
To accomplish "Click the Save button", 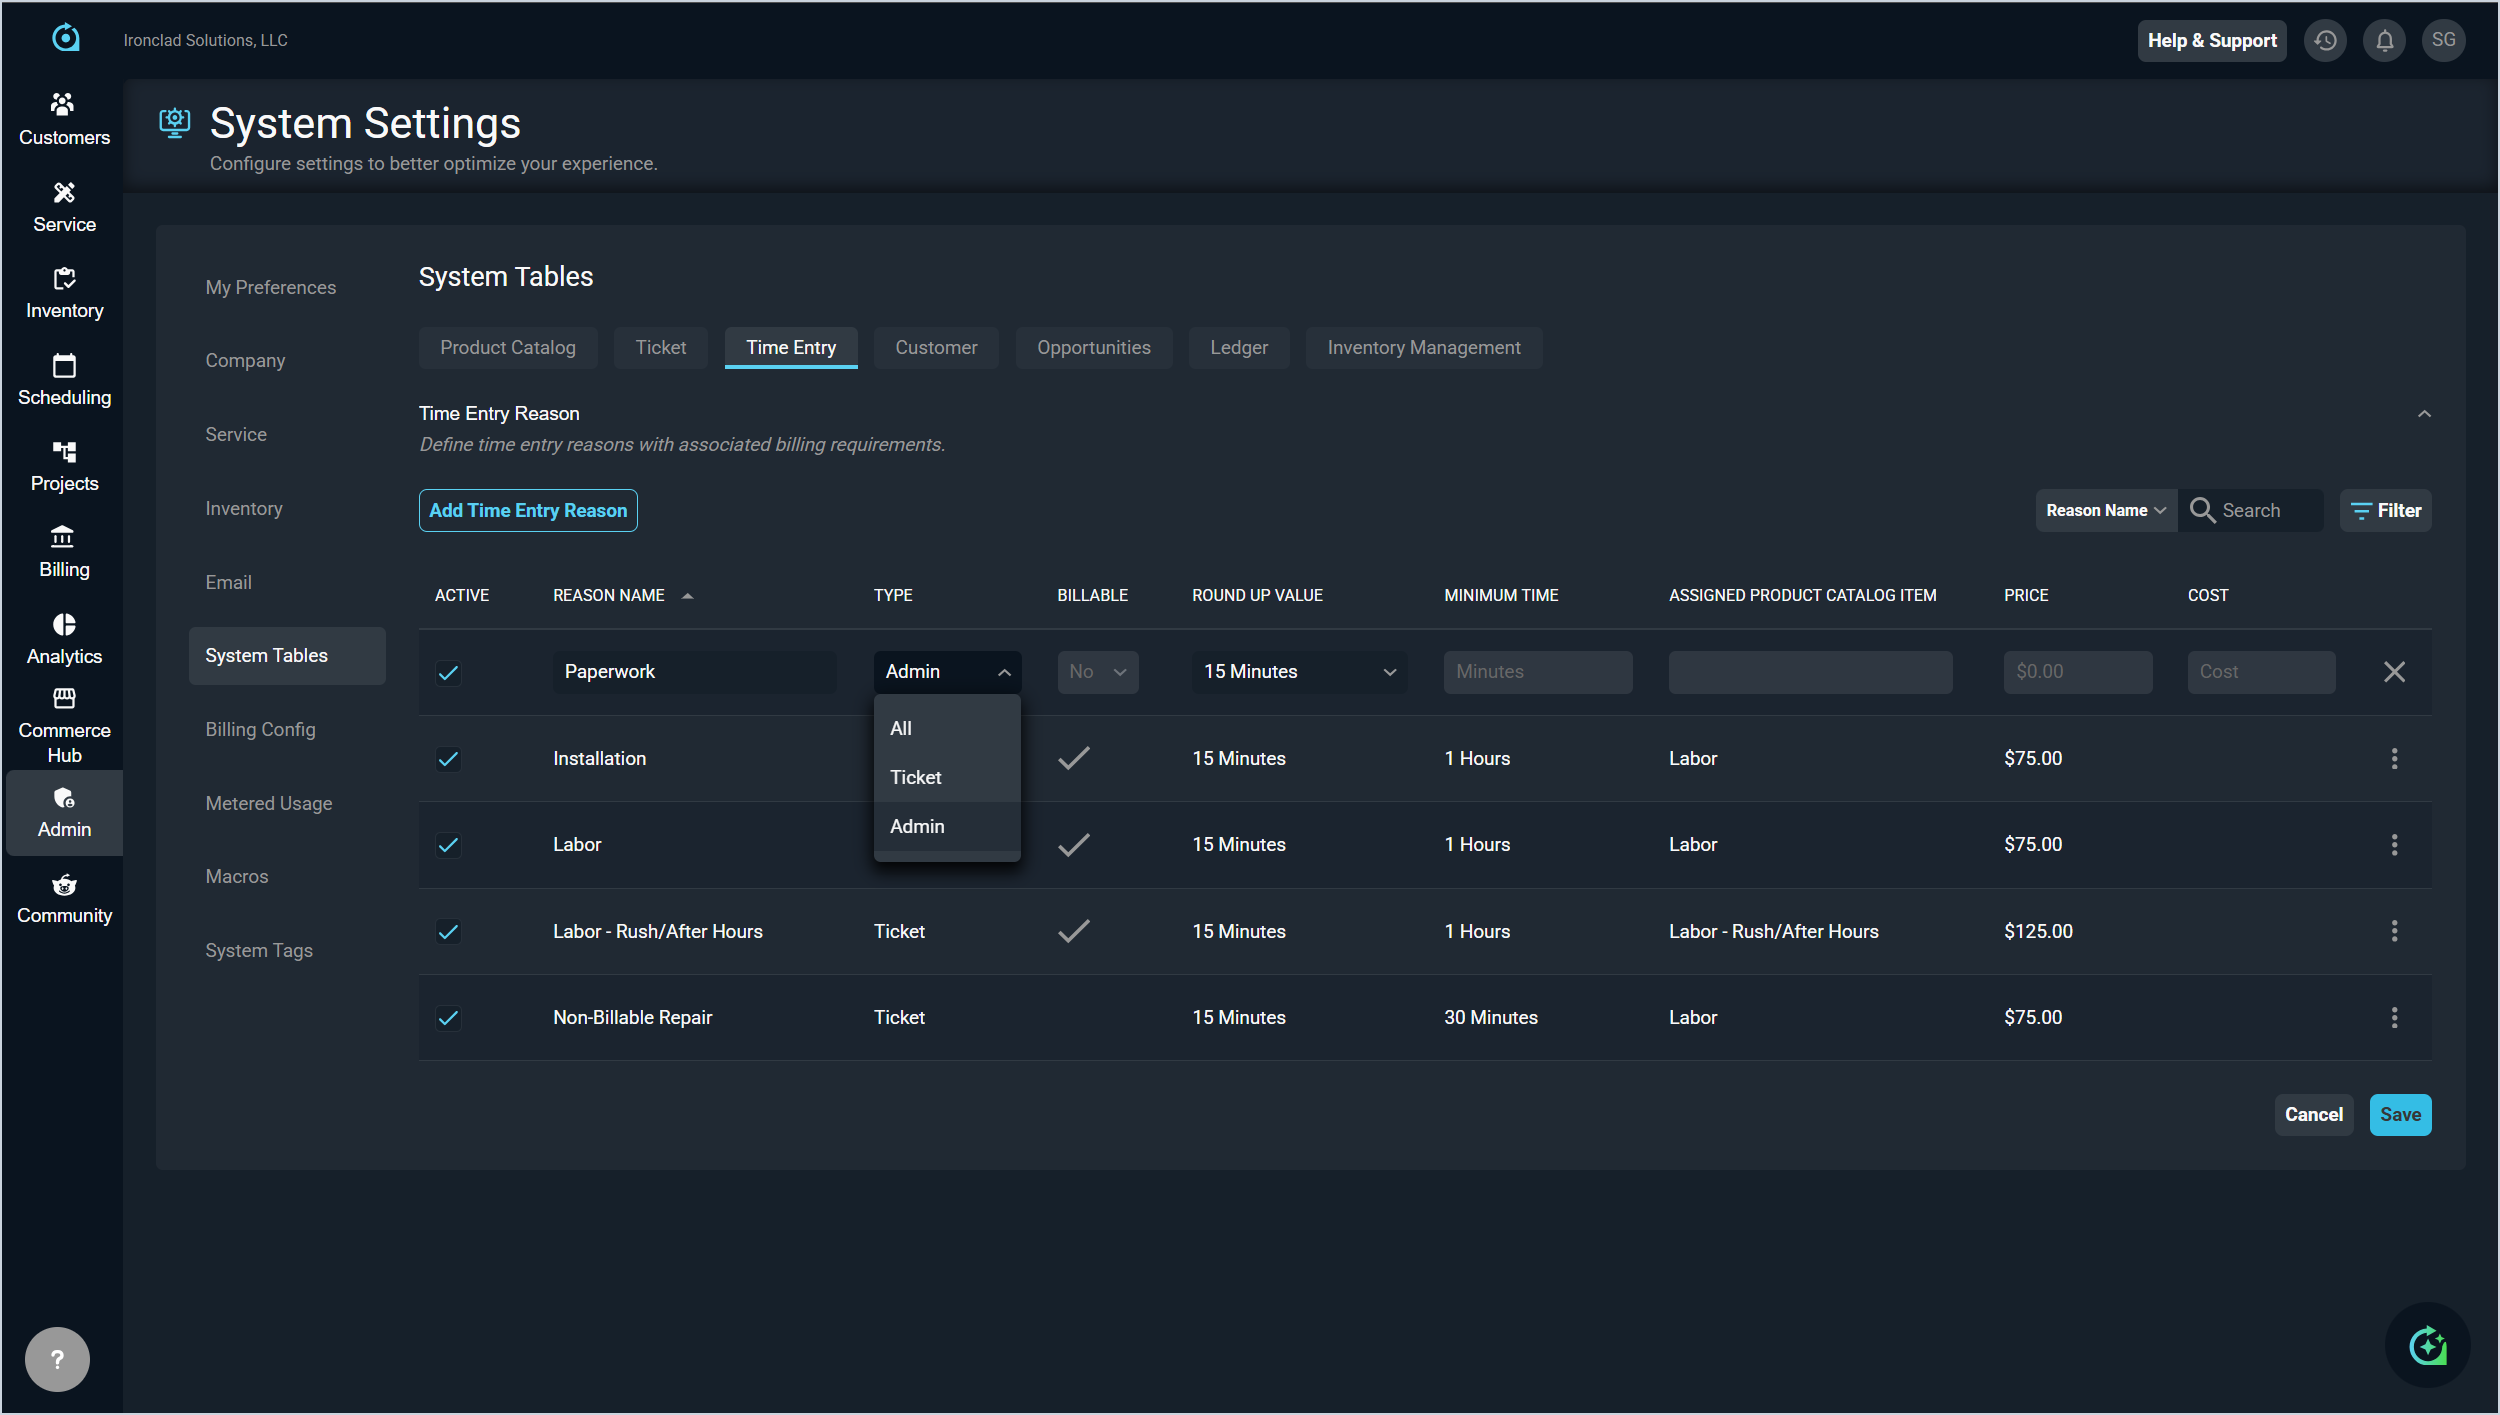I will click(2399, 1114).
